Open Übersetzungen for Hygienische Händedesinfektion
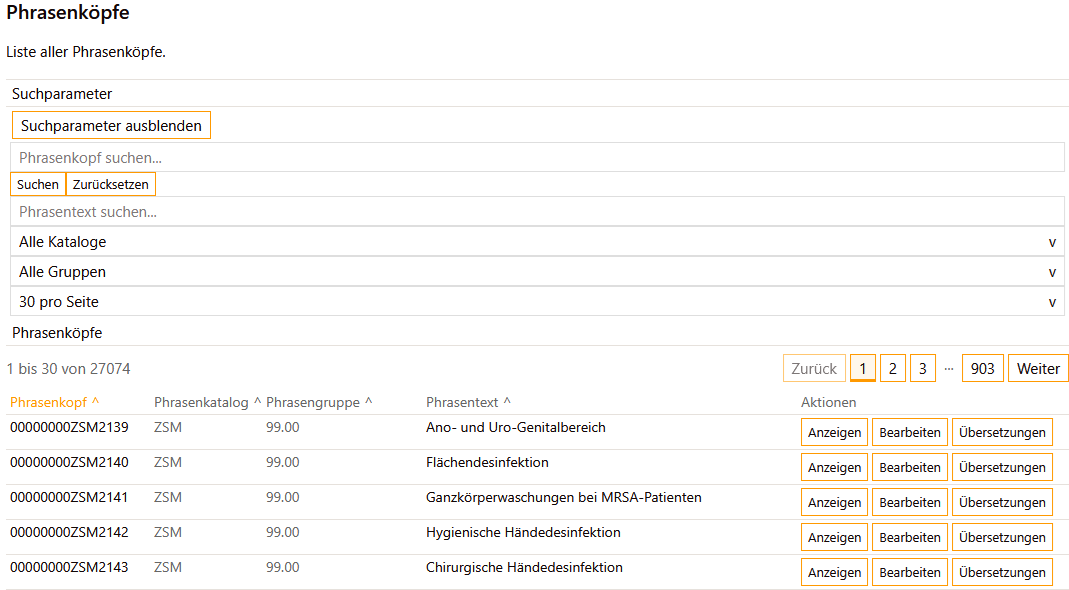Image resolution: width=1069 pixels, height=590 pixels. [x=1002, y=537]
